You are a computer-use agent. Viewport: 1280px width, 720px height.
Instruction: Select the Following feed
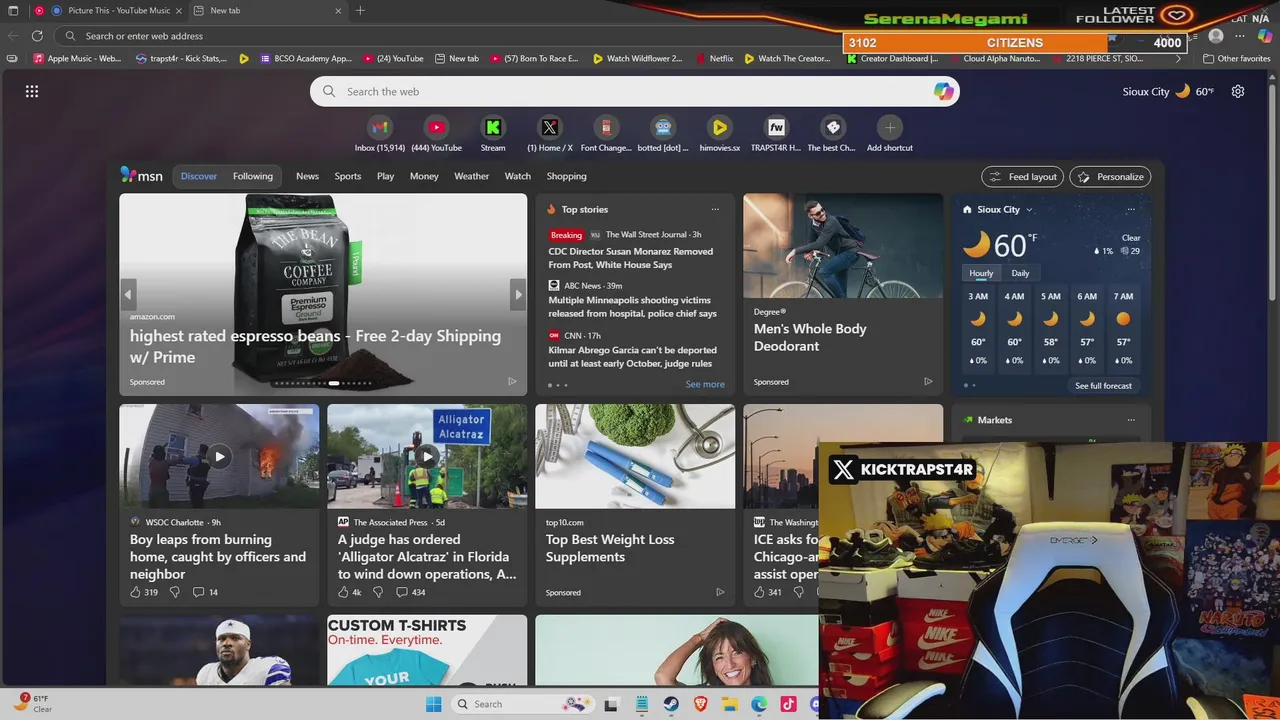(253, 176)
